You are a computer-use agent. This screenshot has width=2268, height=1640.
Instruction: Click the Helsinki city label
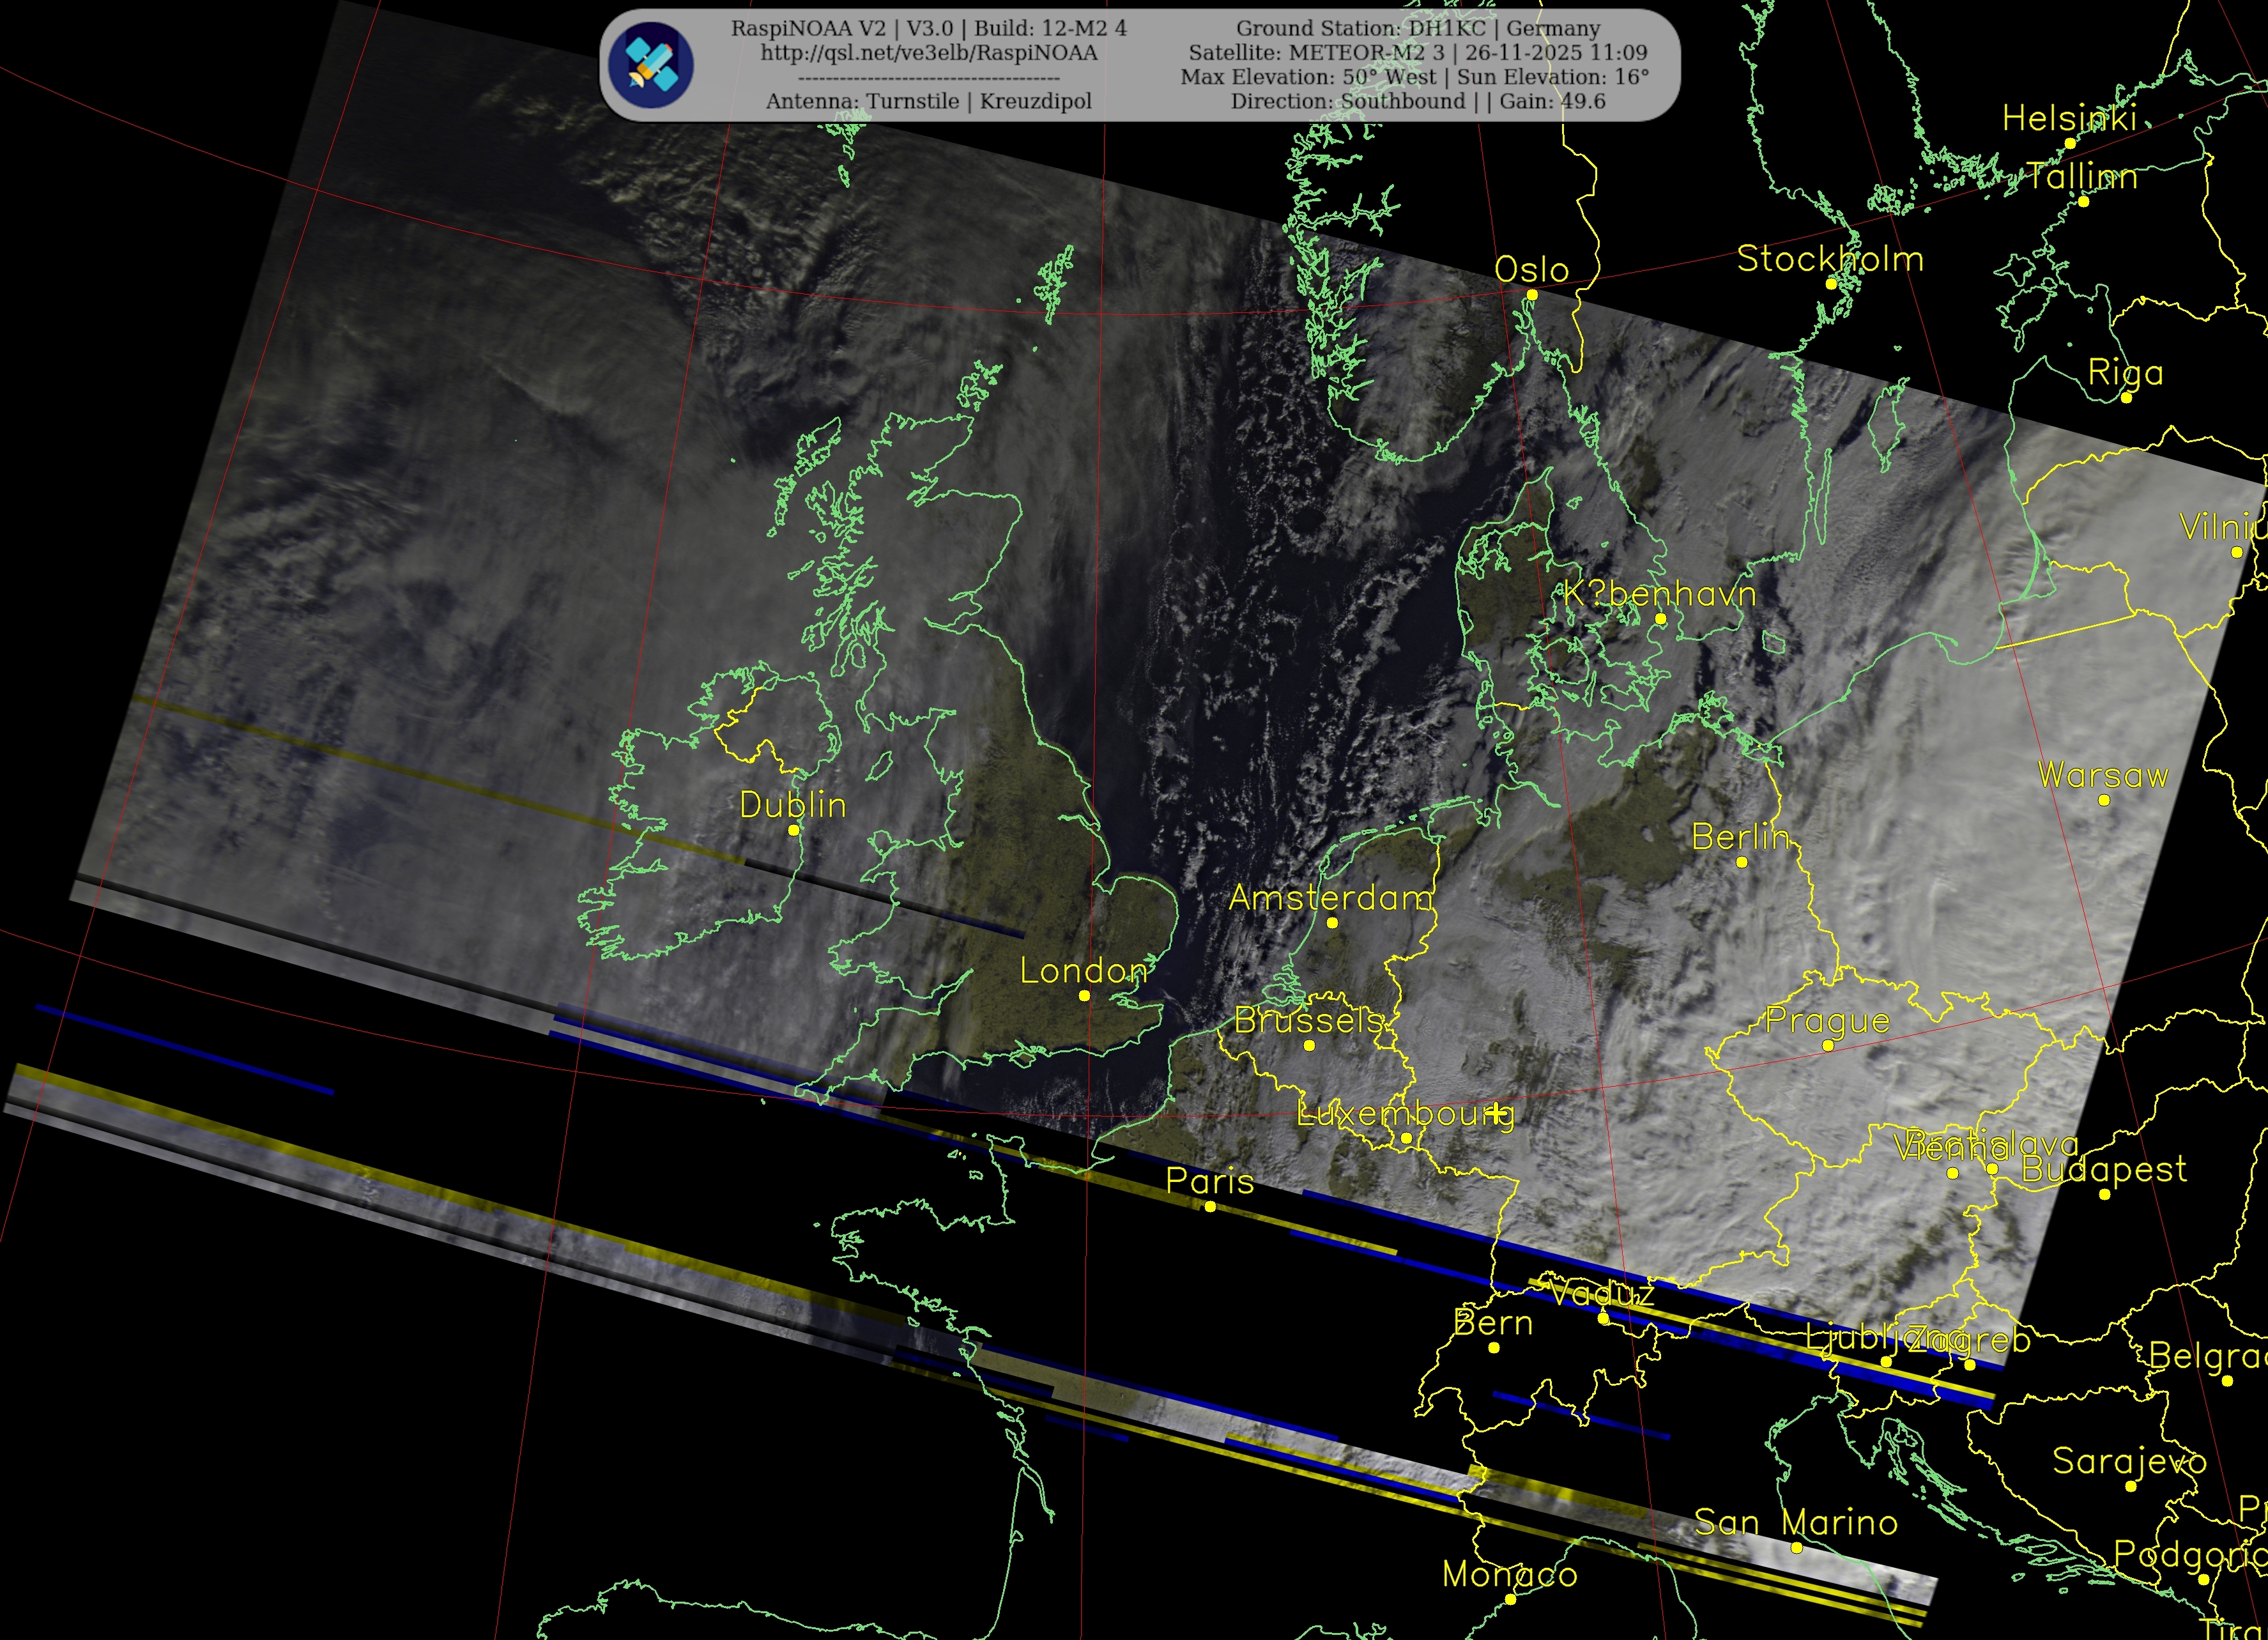click(x=2069, y=118)
